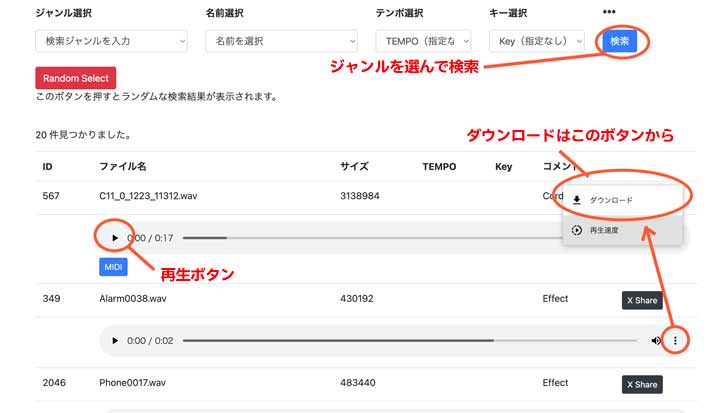Viewport: 720px width, 413px height.
Task: Click the playback speed icon in popup
Action: click(577, 230)
